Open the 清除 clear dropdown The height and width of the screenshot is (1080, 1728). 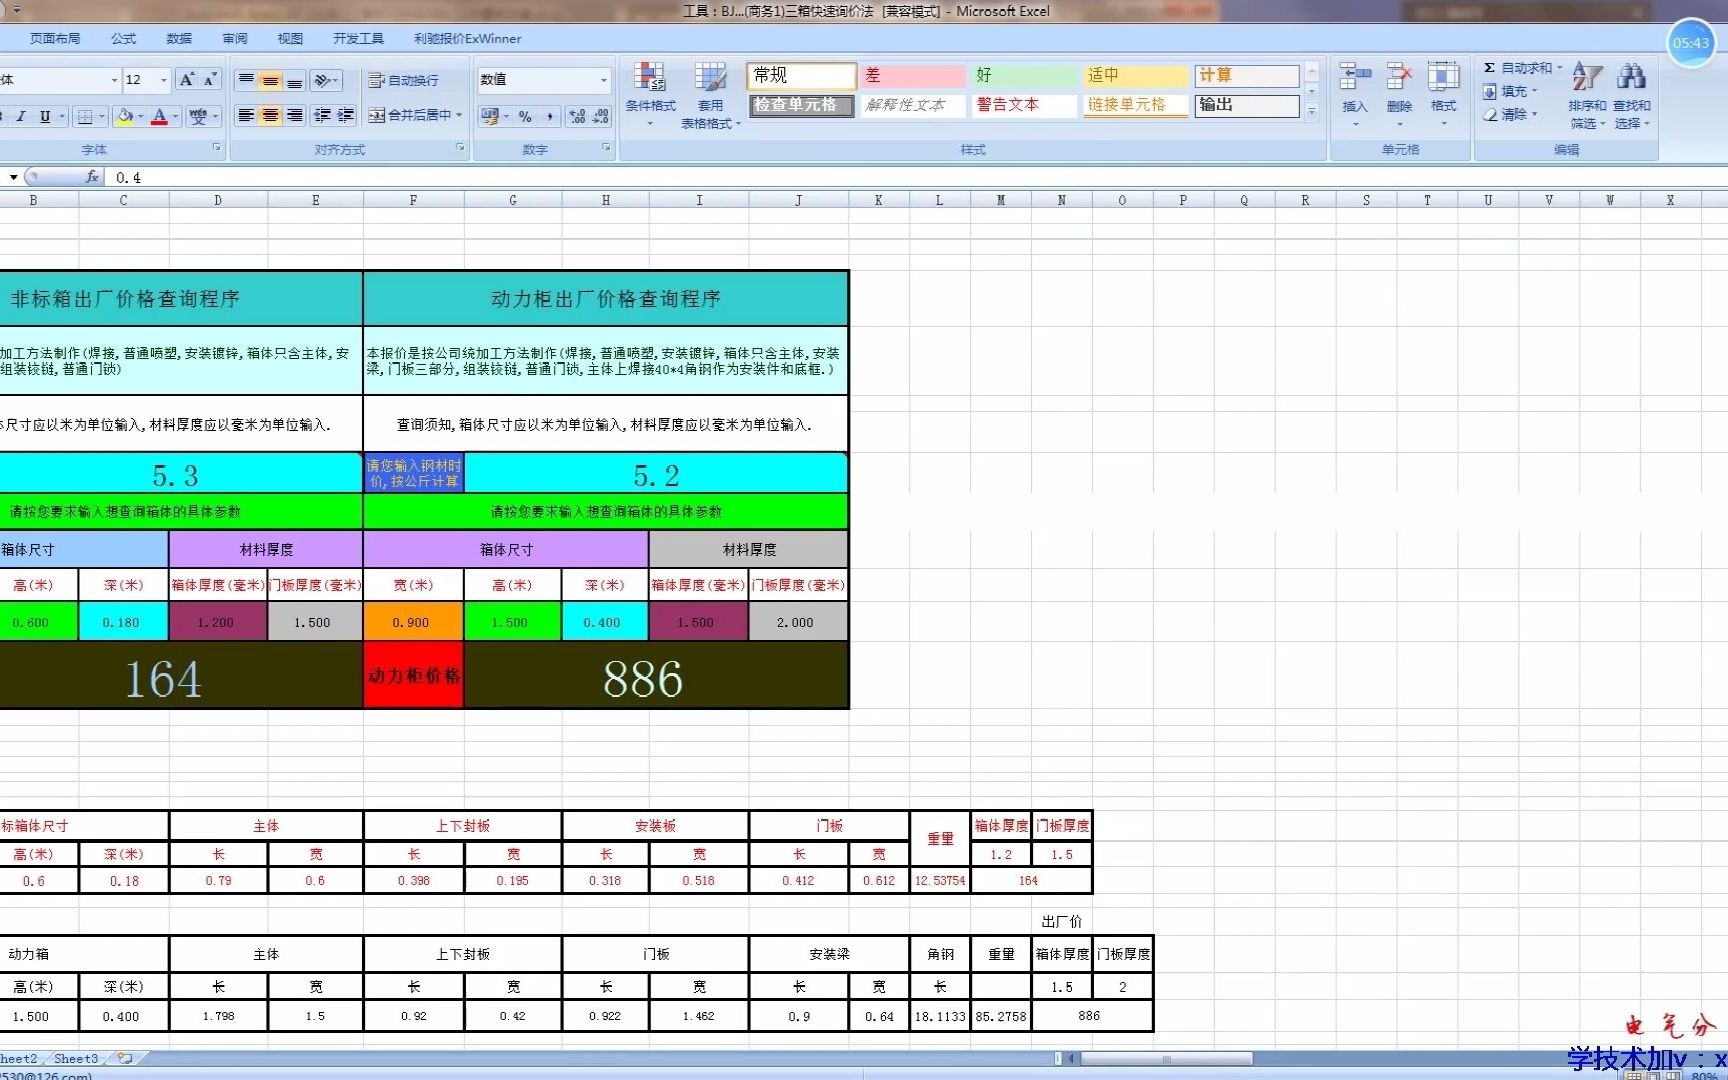pyautogui.click(x=1510, y=114)
